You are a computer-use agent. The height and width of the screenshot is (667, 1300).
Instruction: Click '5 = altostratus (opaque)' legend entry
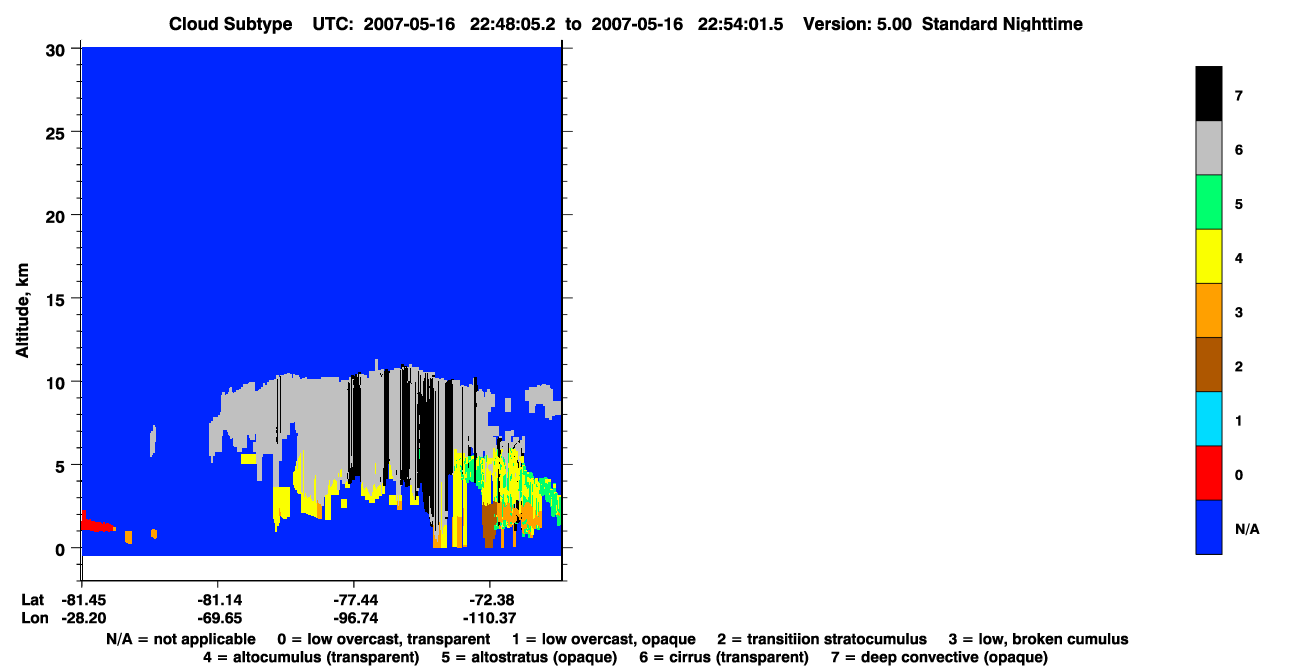pos(531,657)
